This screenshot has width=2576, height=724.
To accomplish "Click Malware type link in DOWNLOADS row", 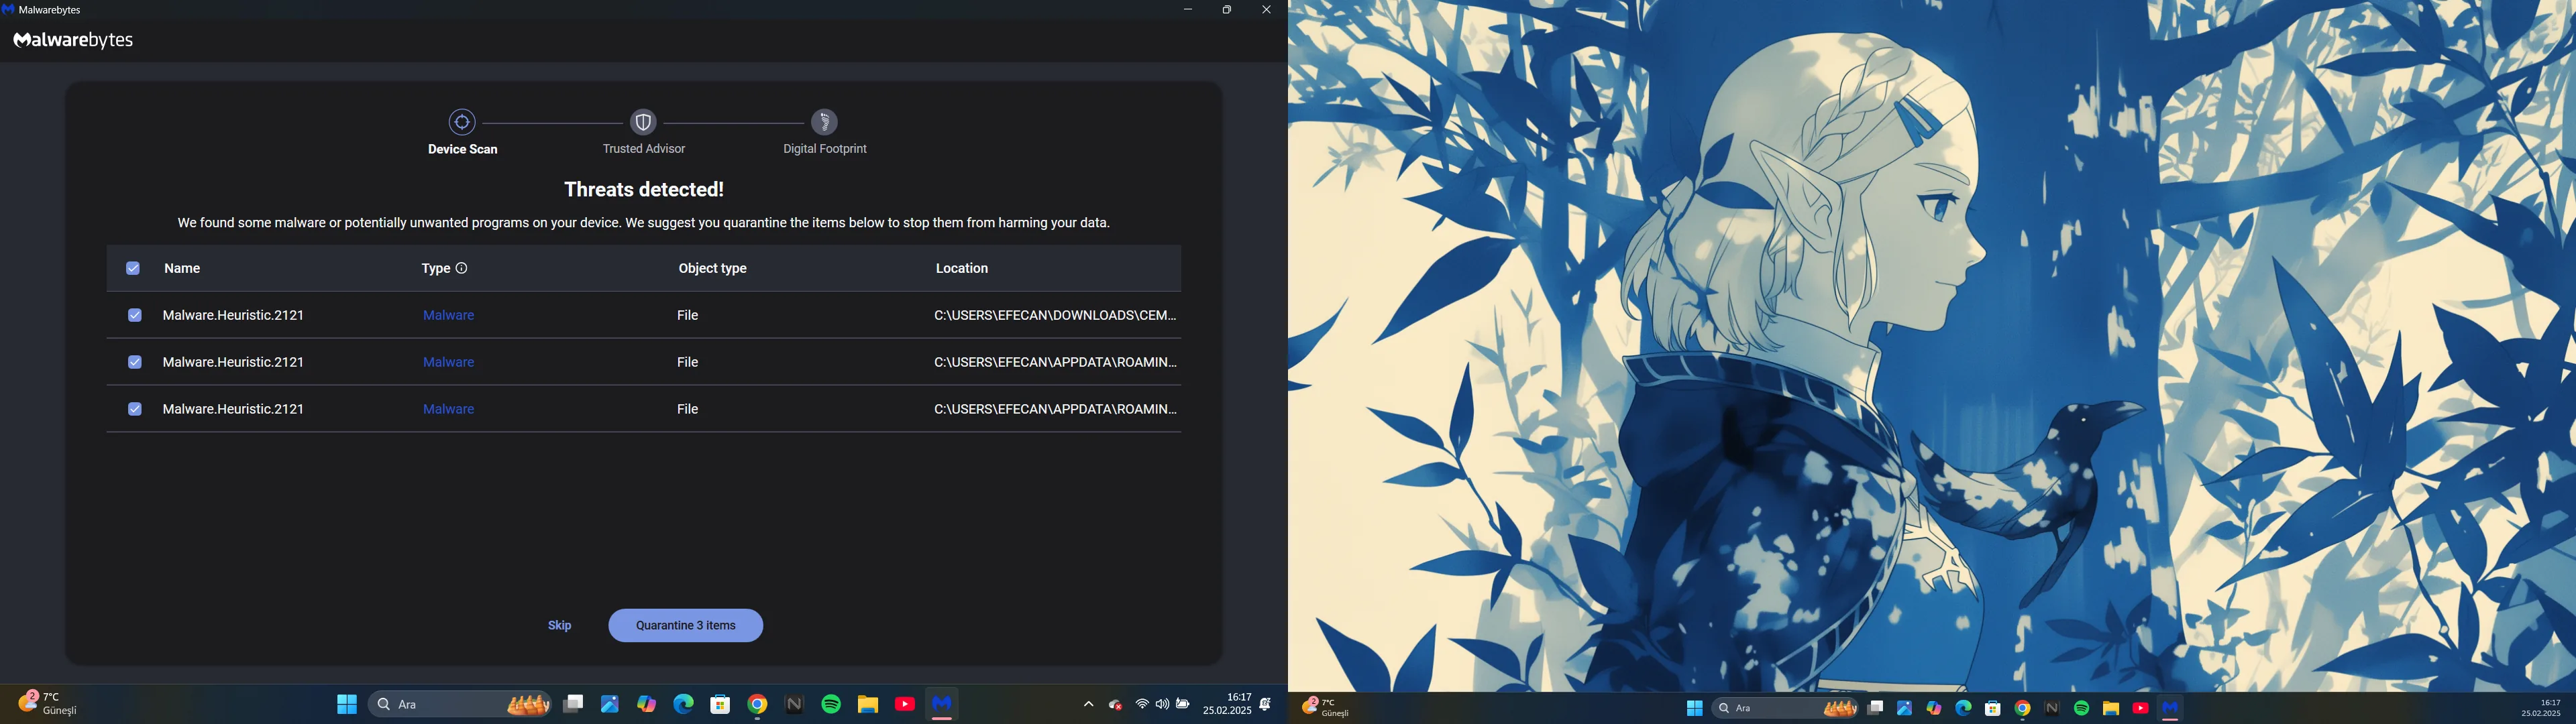I will pyautogui.click(x=449, y=315).
